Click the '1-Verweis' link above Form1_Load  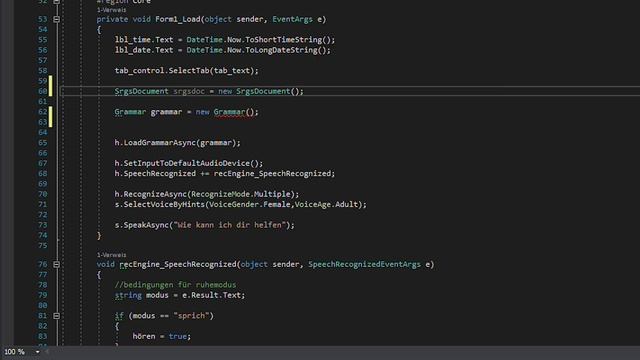111,10
